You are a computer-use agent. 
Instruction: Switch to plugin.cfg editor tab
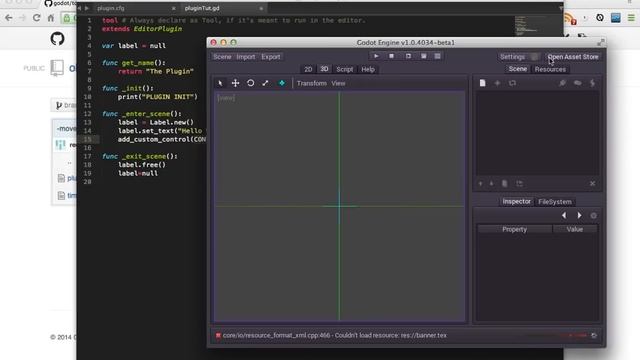point(111,8)
